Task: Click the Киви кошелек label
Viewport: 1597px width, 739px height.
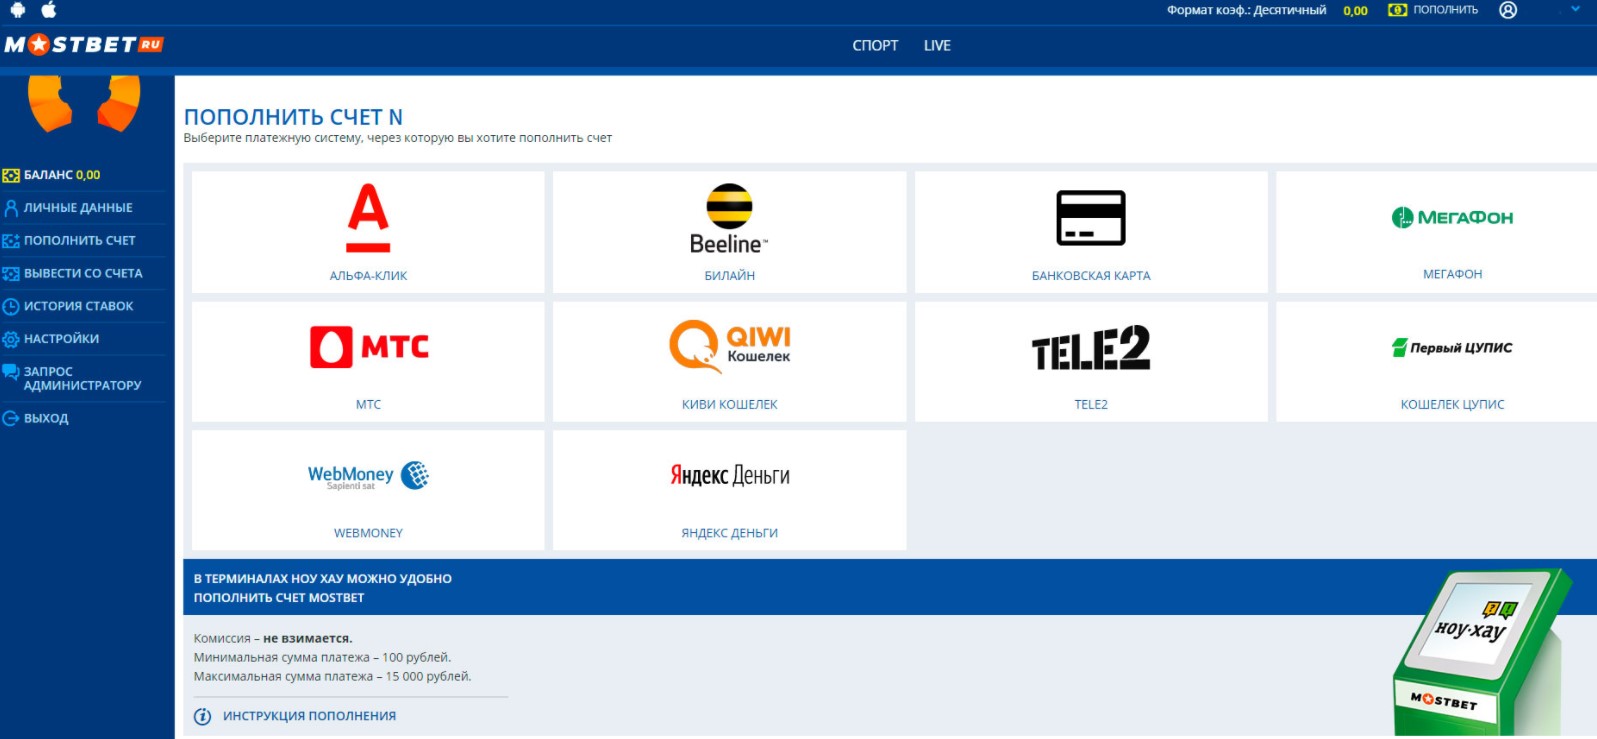Action: [729, 405]
